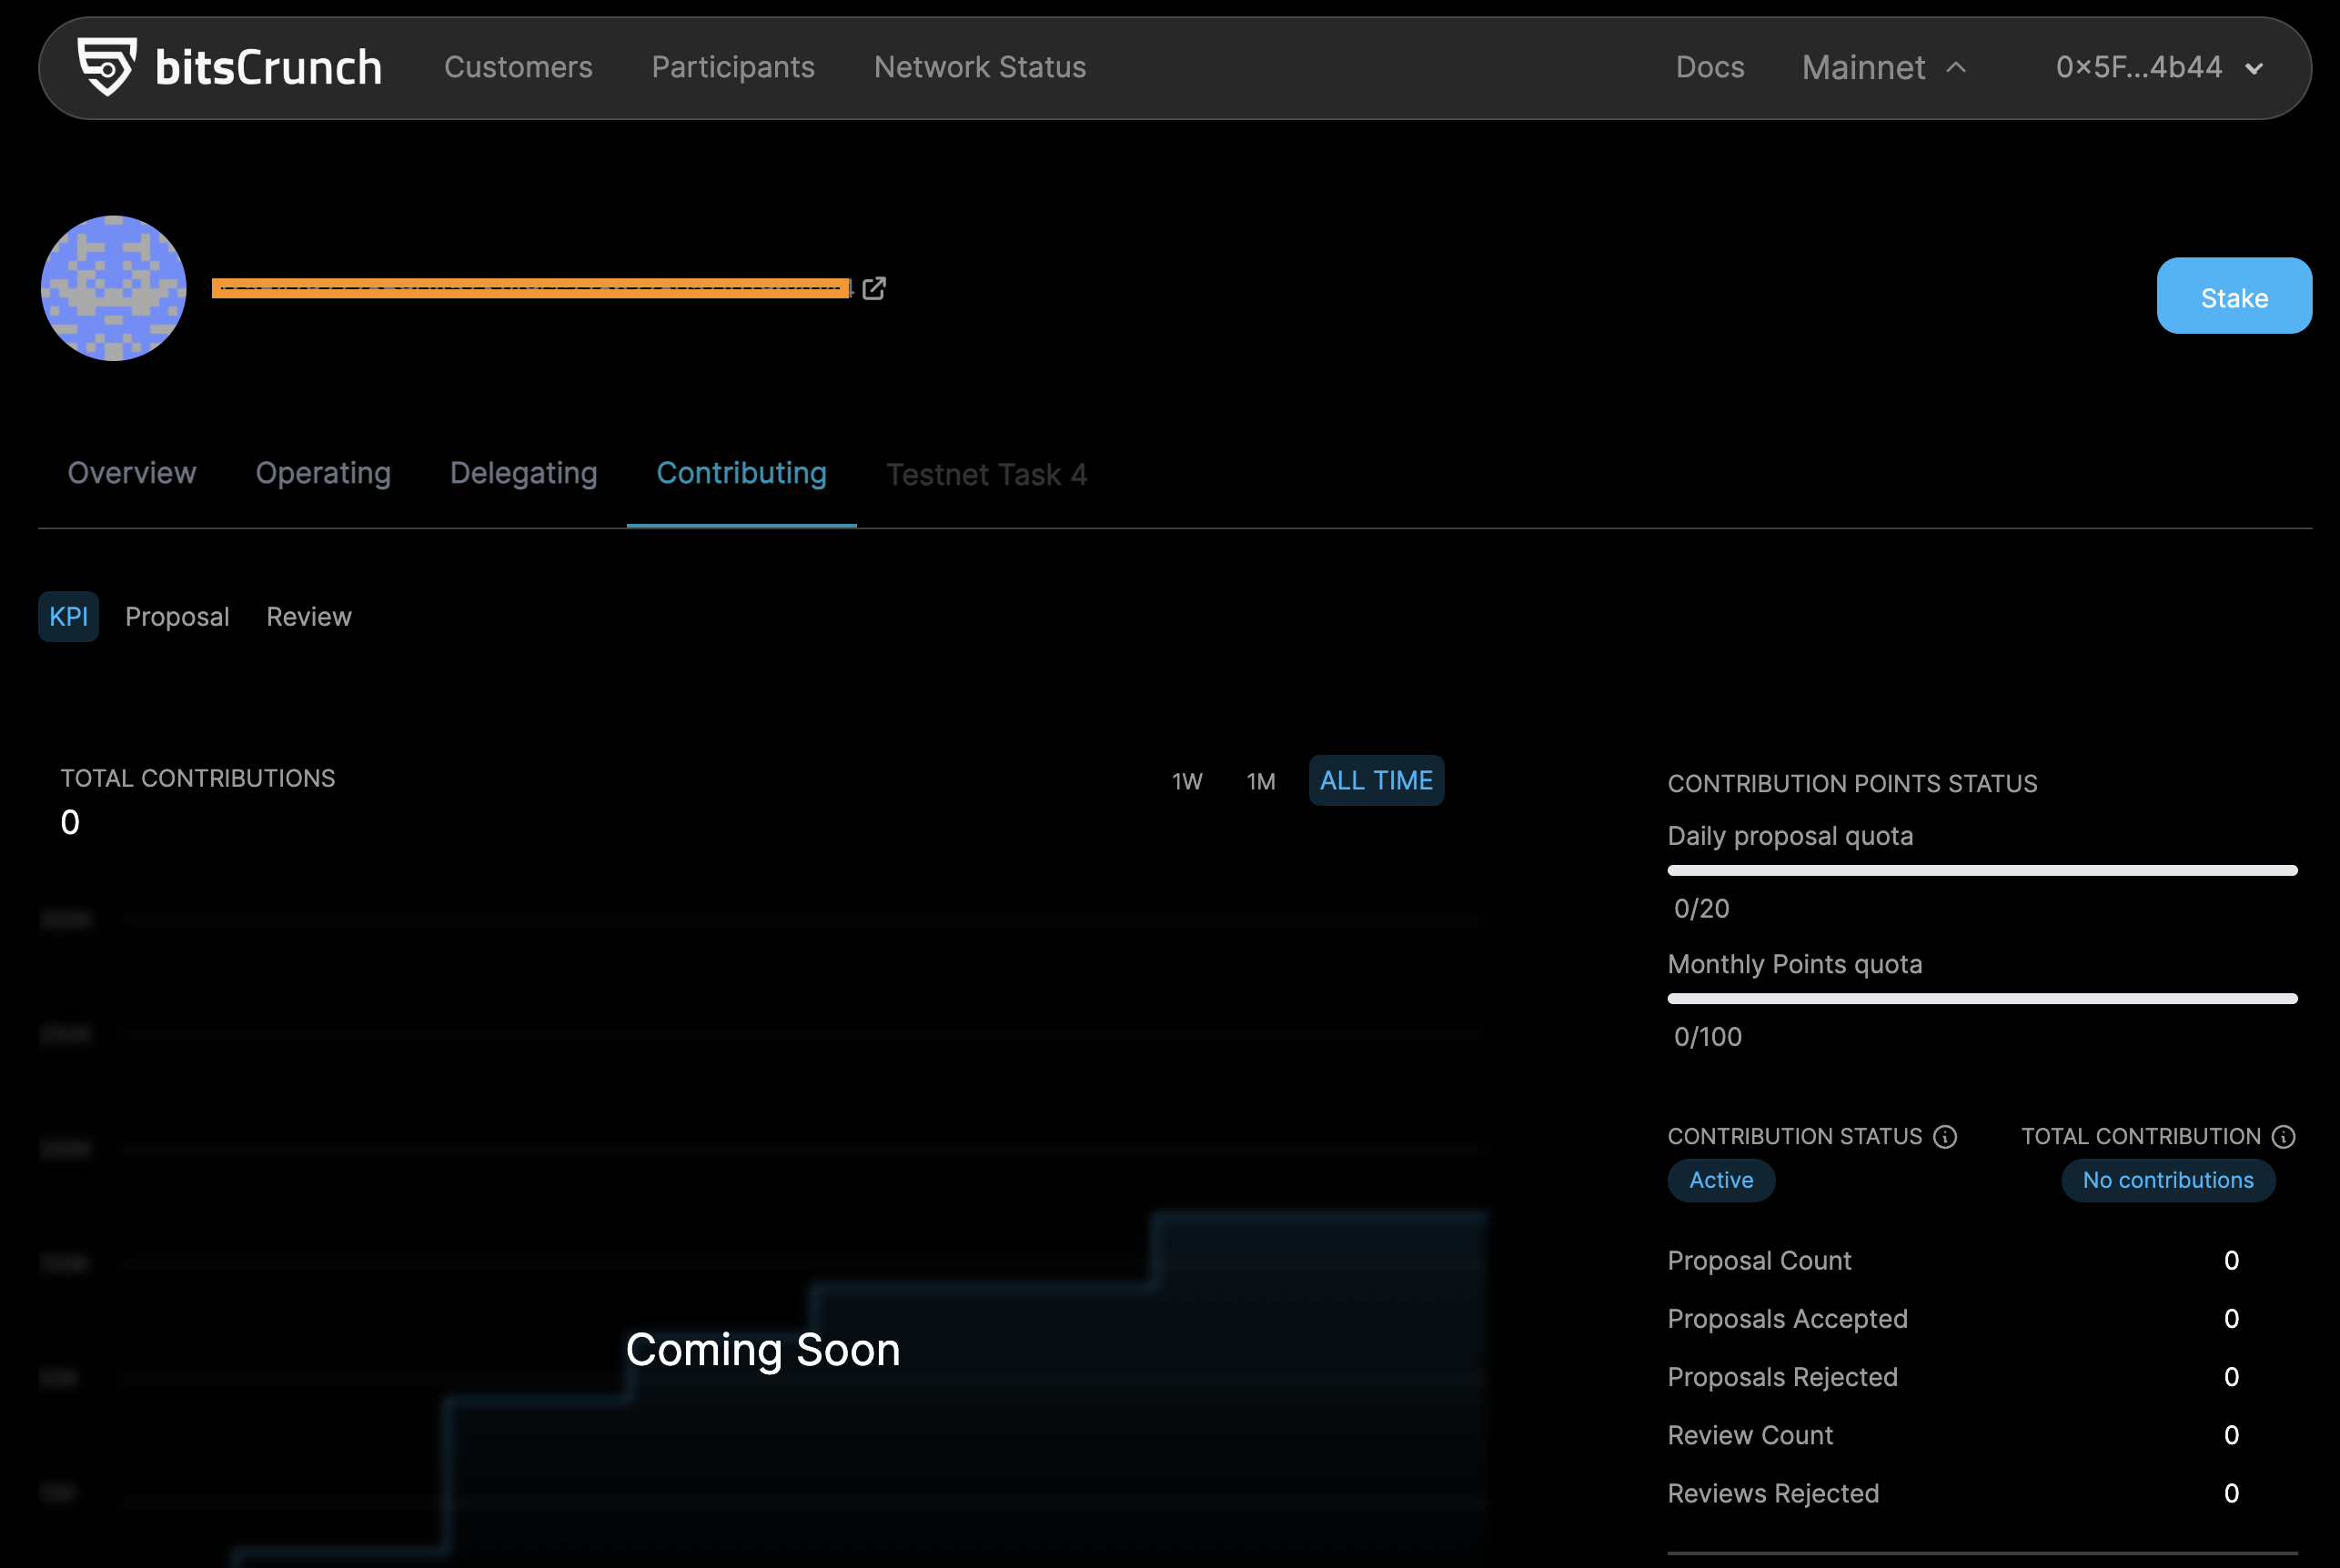Expand the Mainnet network dropdown

click(1884, 67)
